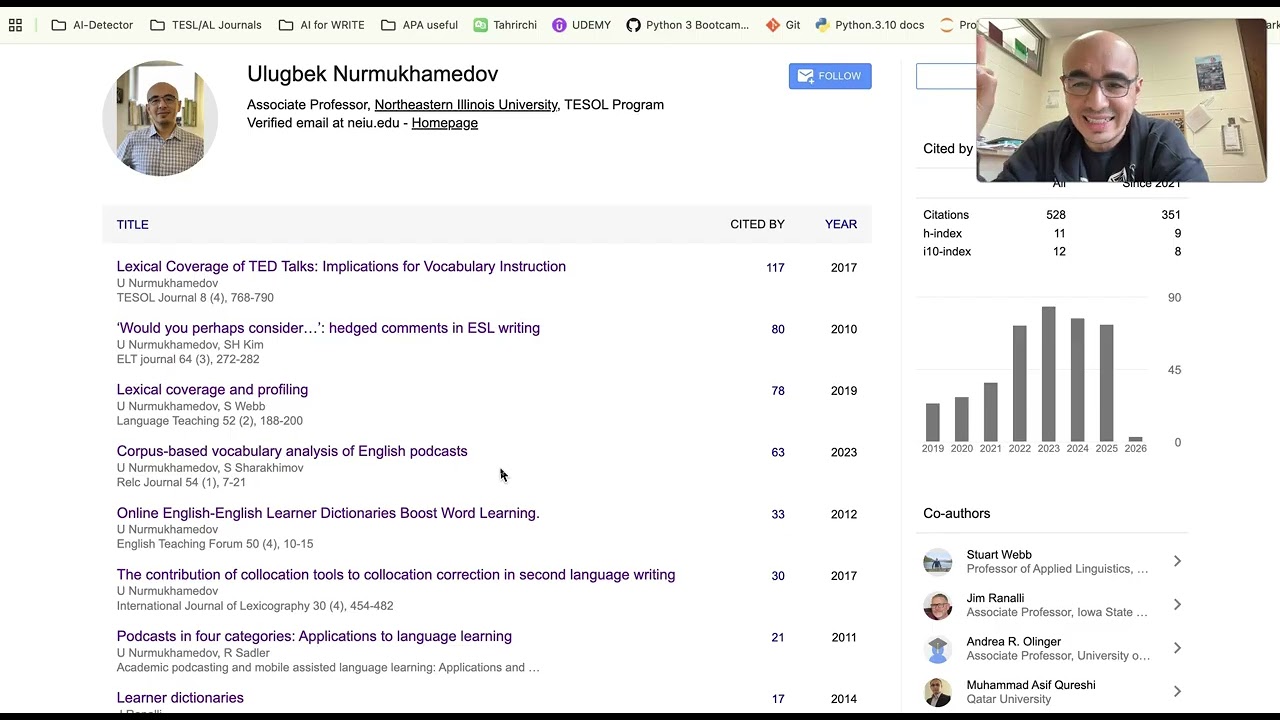The image size is (1280, 720).
Task: Expand the chevron next to Stuart Webb
Action: [x=1177, y=561]
